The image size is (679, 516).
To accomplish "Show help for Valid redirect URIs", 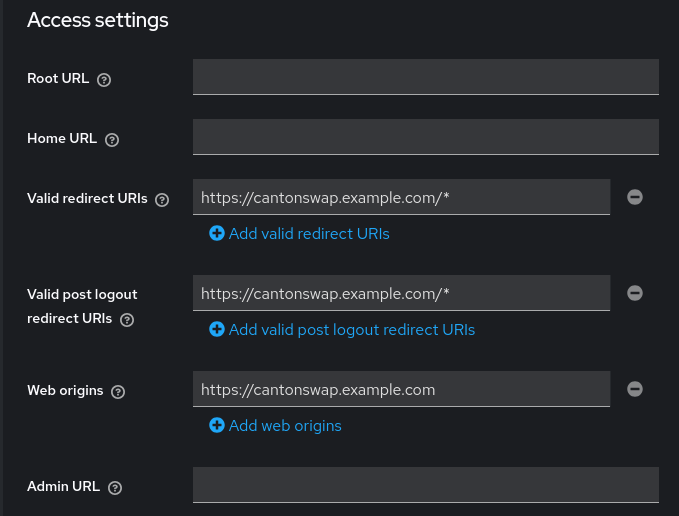I will click(162, 200).
